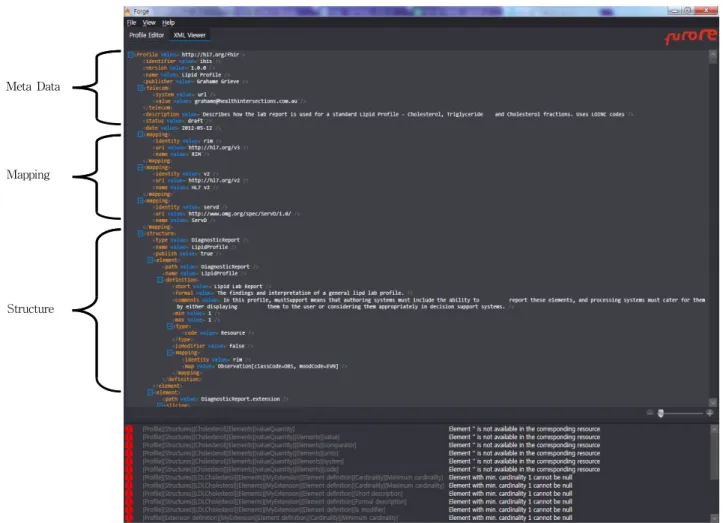The image size is (726, 523).
Task: Click the ServD spec uri line
Action: (x=226, y=214)
